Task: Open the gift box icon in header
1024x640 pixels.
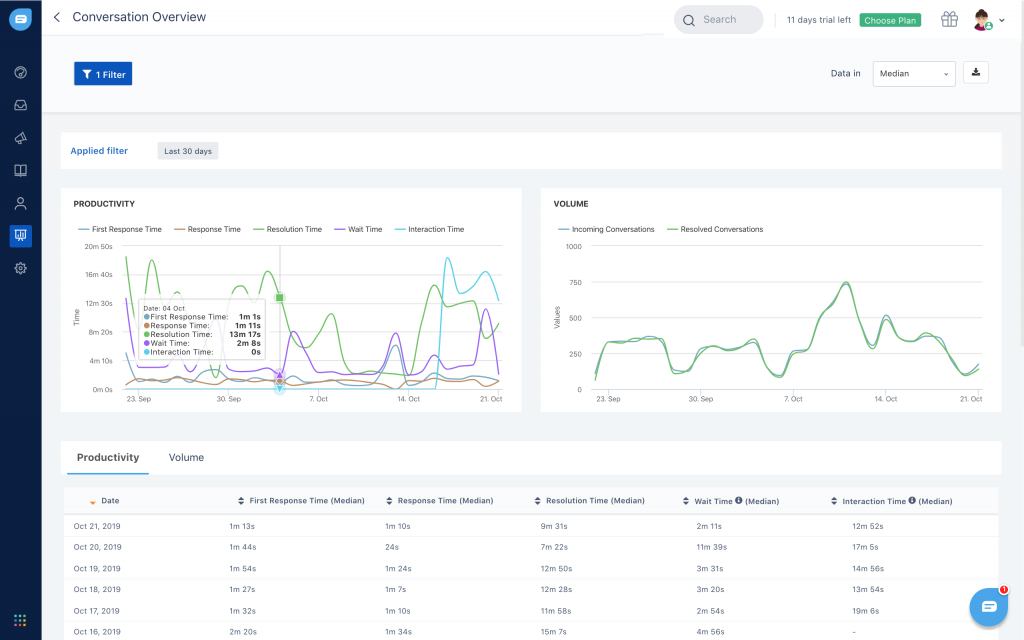Action: tap(949, 19)
